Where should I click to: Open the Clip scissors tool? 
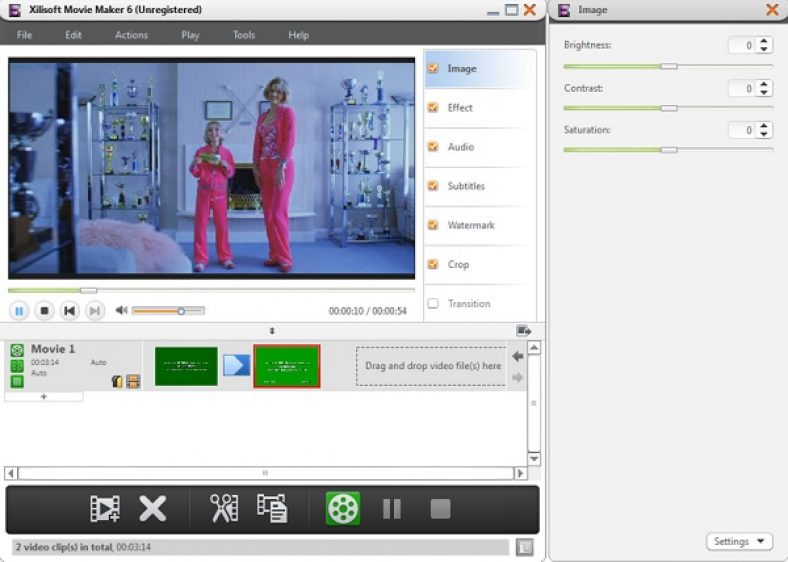pos(223,509)
